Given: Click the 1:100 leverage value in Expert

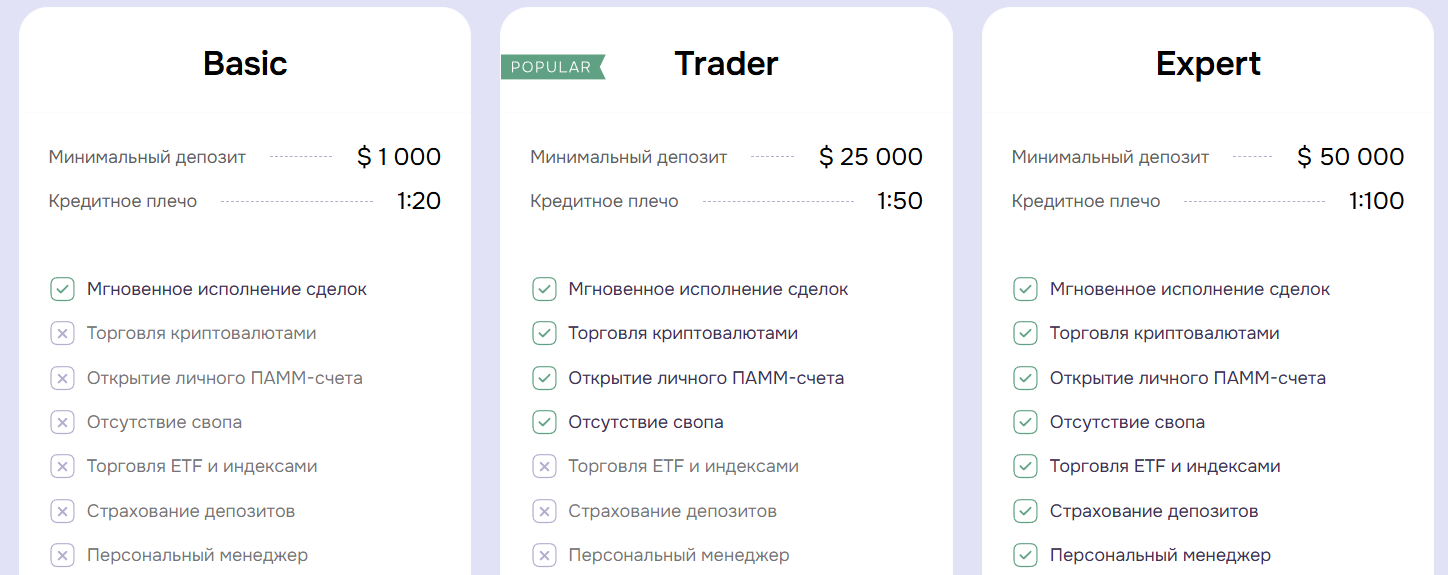Looking at the screenshot, I should (1376, 201).
